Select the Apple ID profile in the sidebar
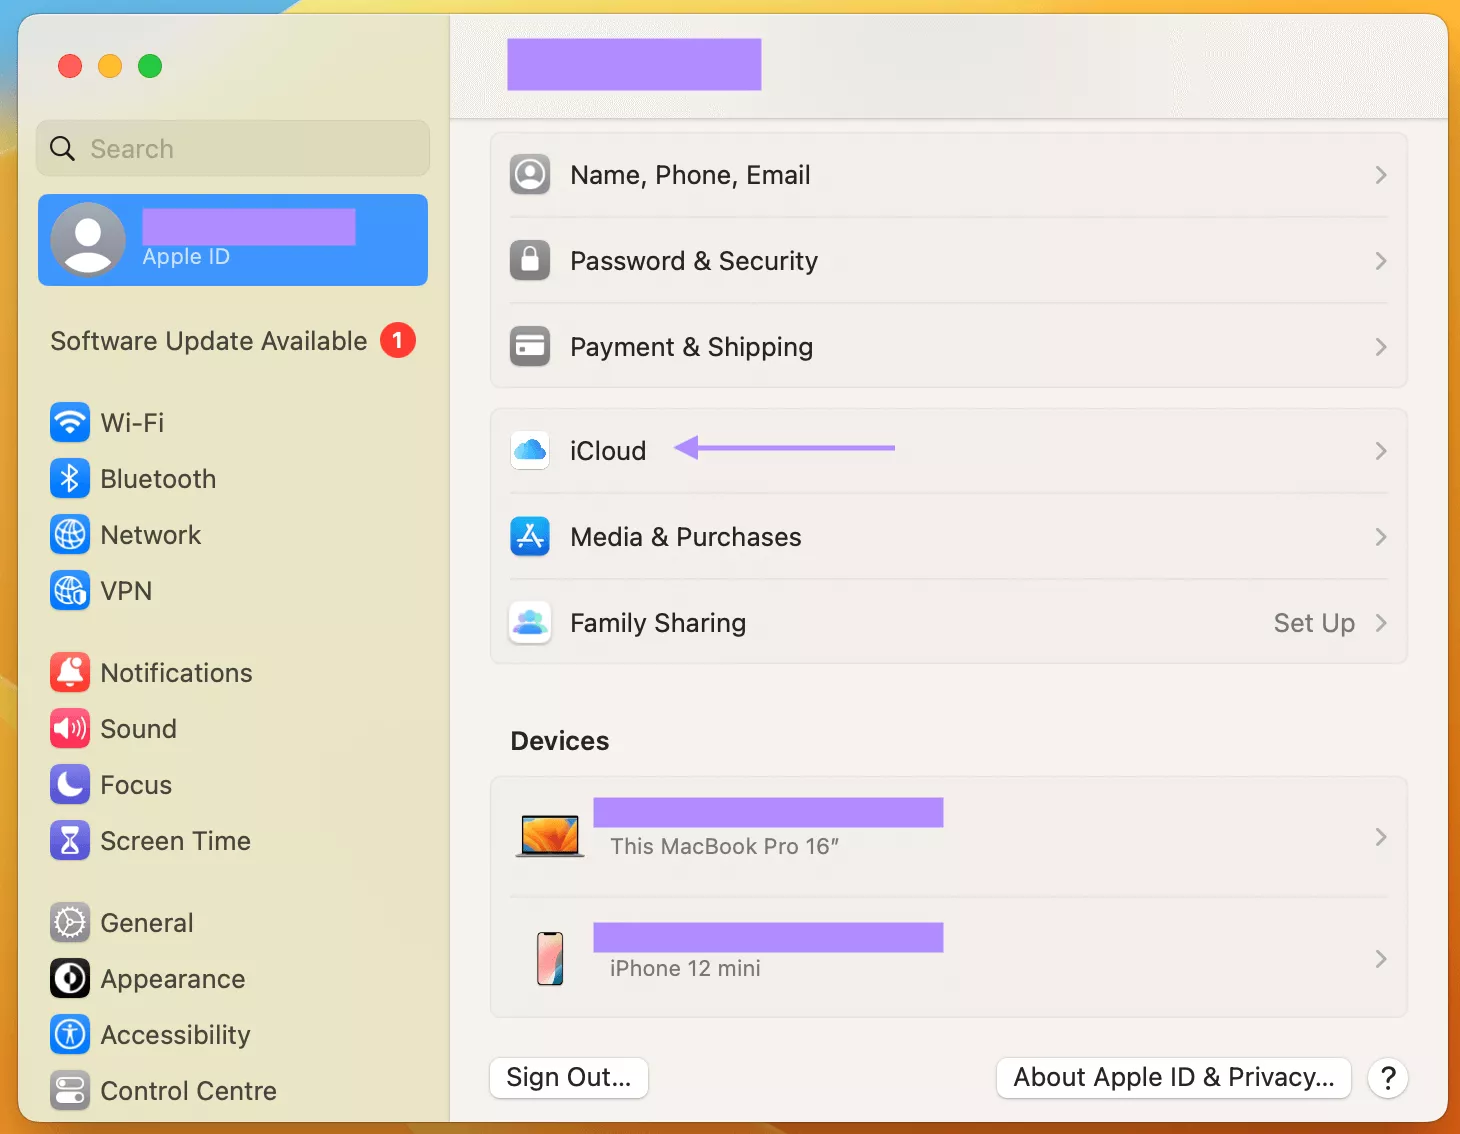The image size is (1460, 1134). click(232, 240)
